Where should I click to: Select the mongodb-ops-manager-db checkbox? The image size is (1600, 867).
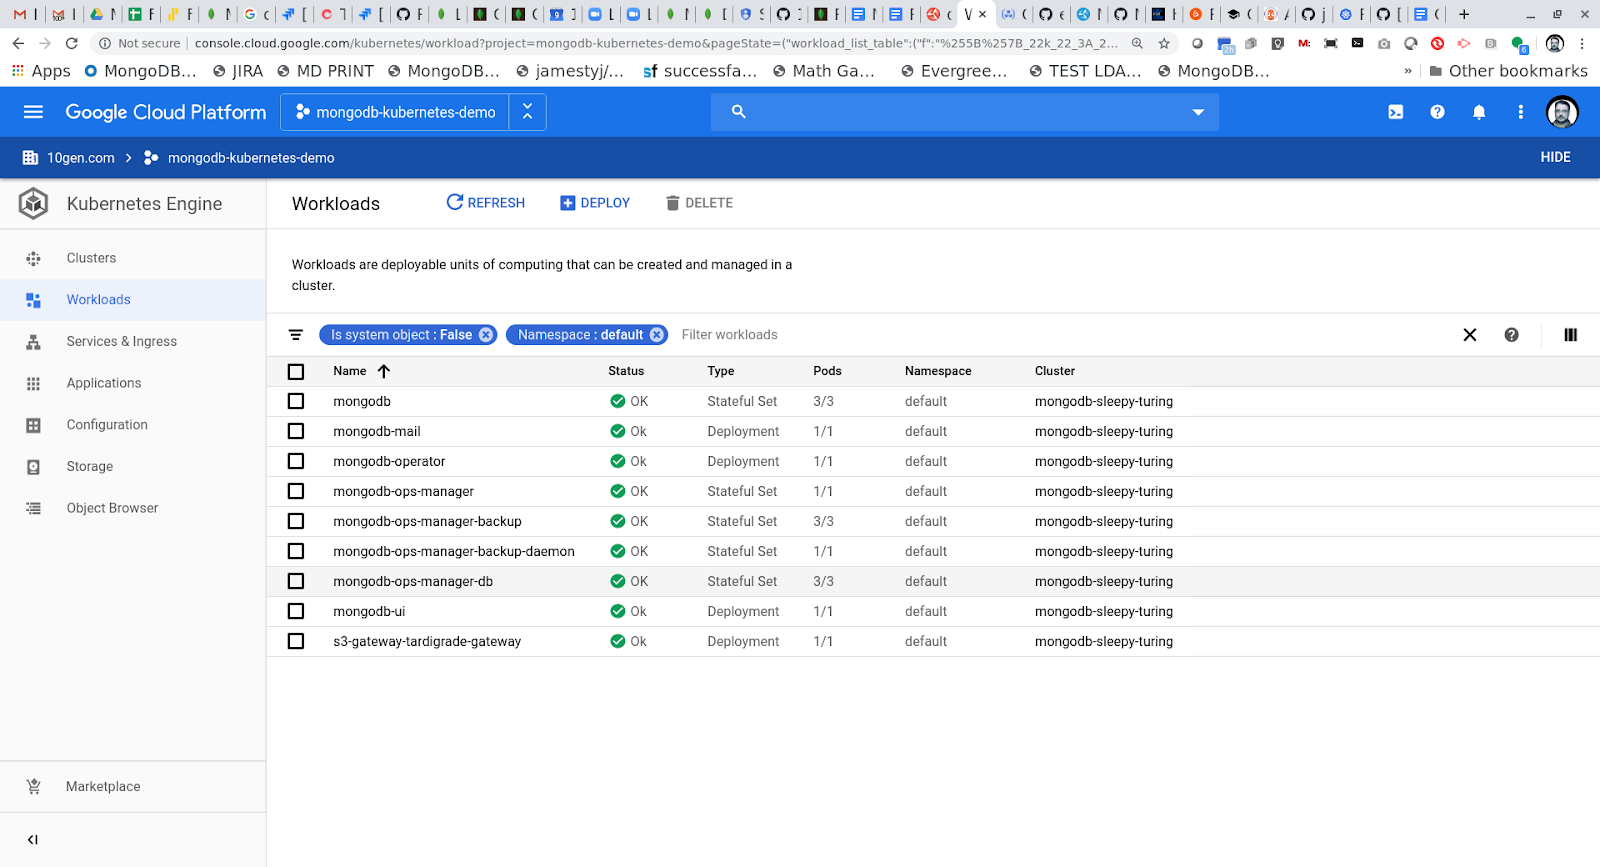point(296,581)
